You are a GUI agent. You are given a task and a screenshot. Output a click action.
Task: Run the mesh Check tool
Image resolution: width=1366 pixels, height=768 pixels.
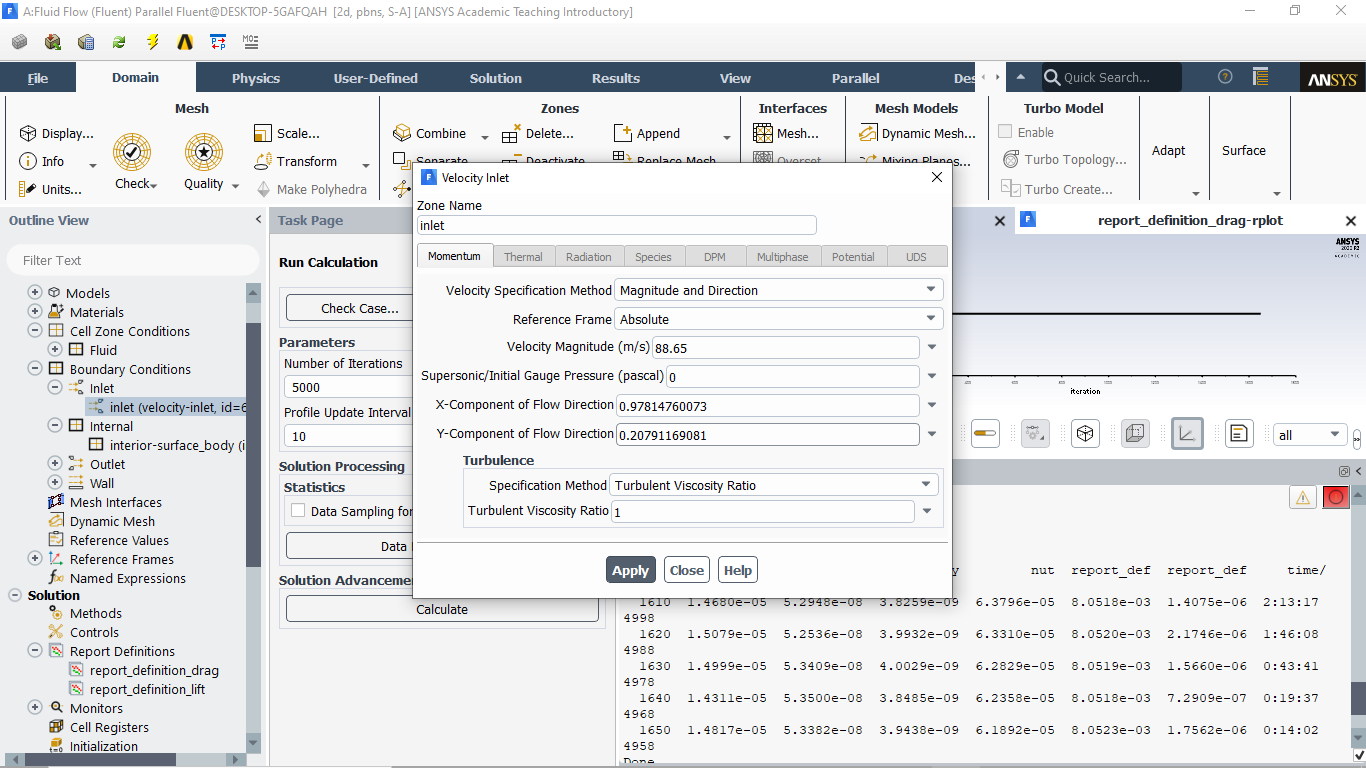tap(132, 161)
